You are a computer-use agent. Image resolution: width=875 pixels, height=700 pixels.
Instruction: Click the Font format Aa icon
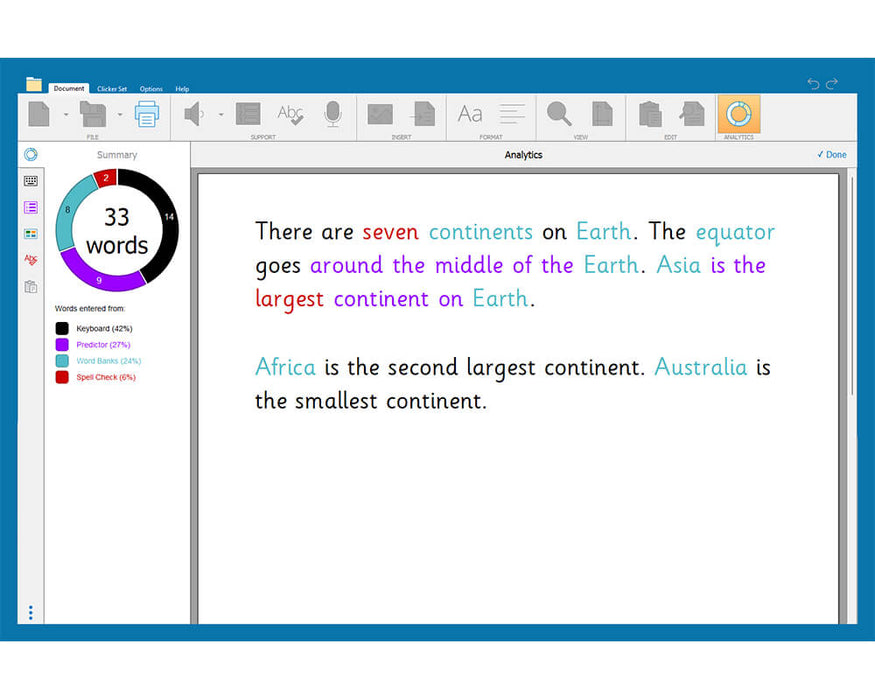point(470,114)
